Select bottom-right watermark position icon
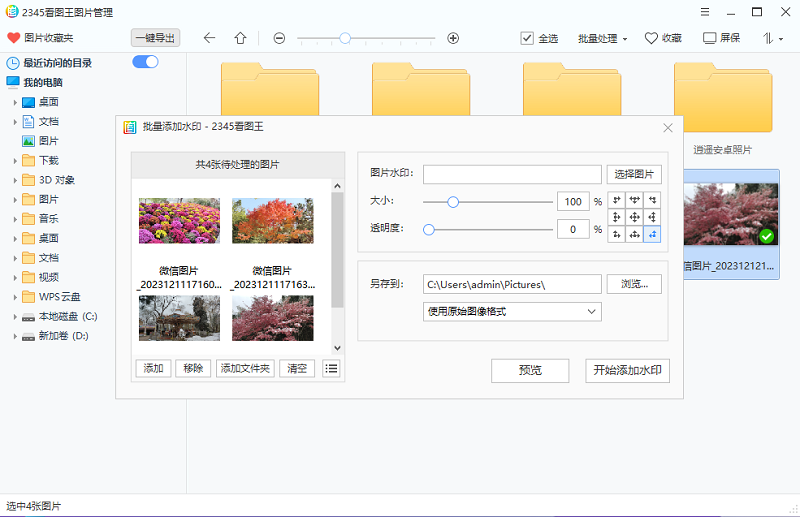The image size is (800, 517). coord(653,234)
